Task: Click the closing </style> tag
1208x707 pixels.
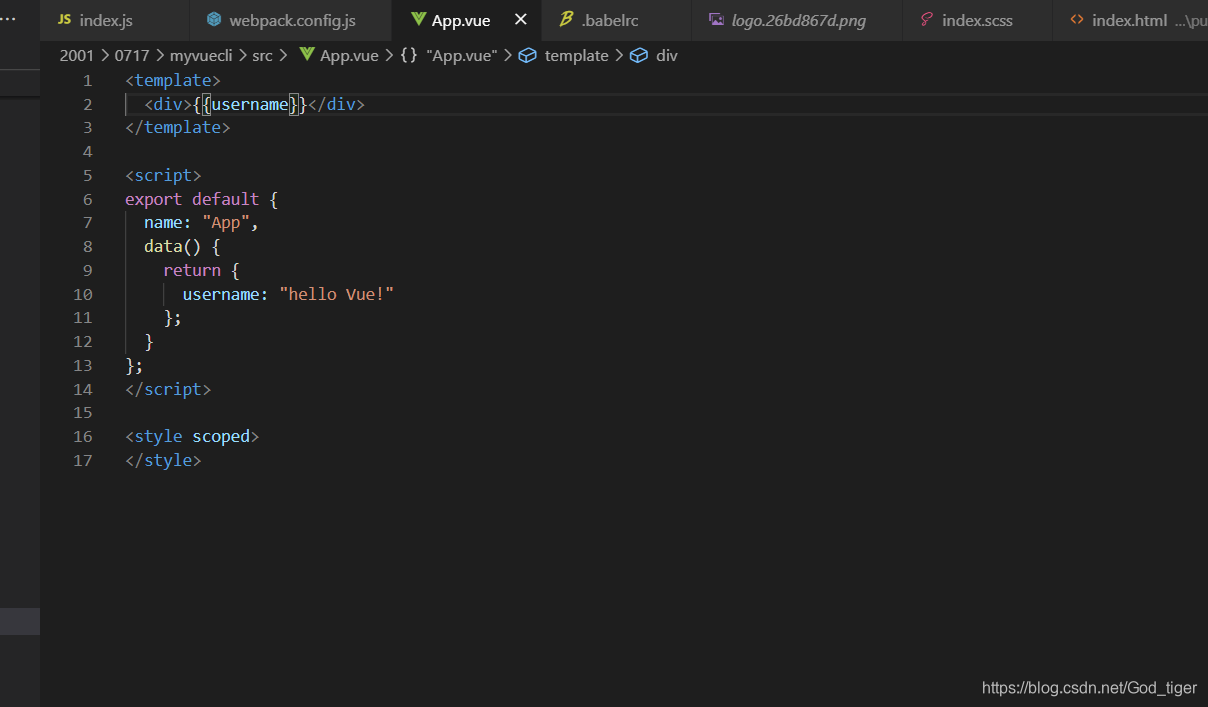Action: tap(164, 461)
